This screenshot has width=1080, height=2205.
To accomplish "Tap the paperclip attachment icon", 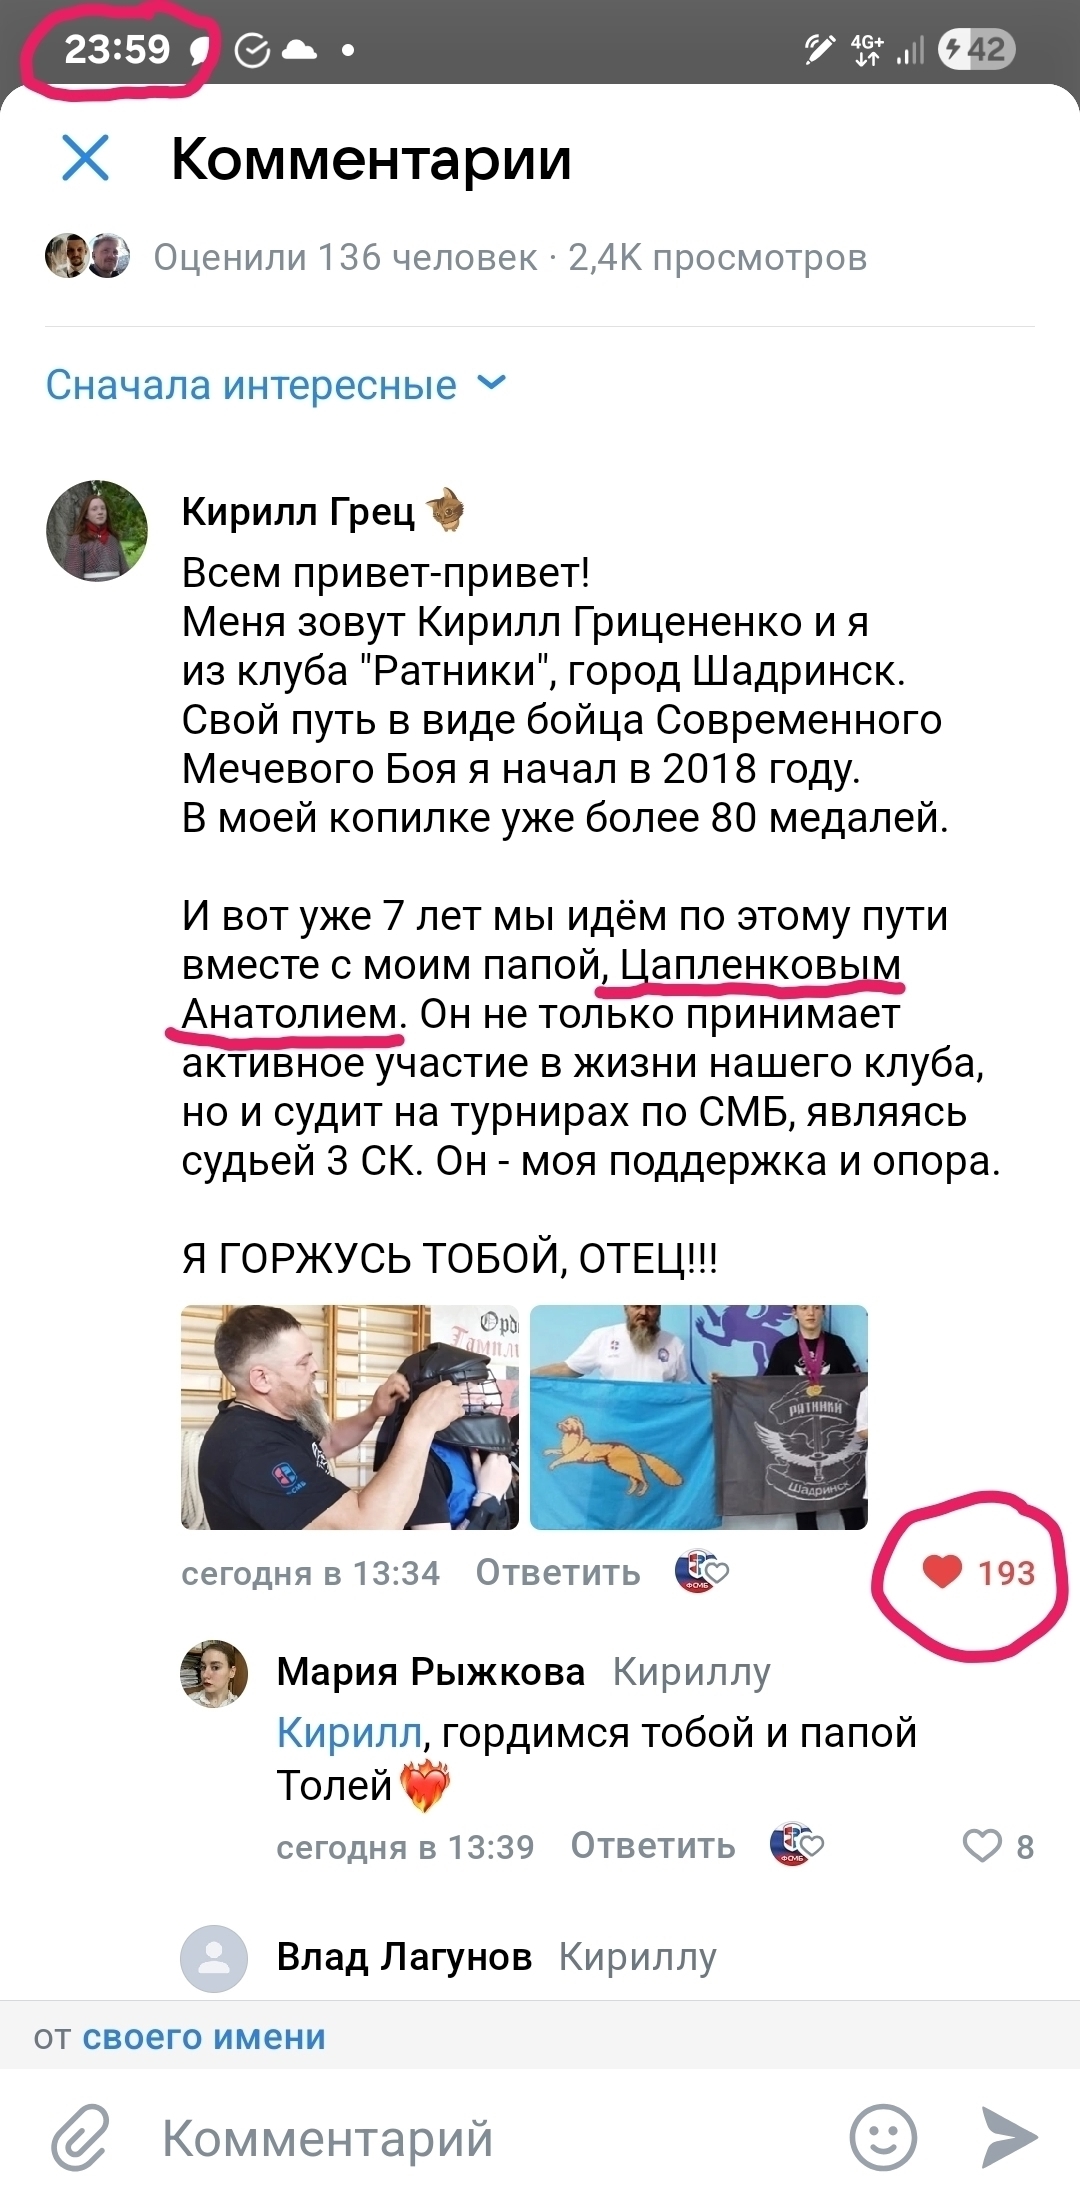I will pos(81,2138).
